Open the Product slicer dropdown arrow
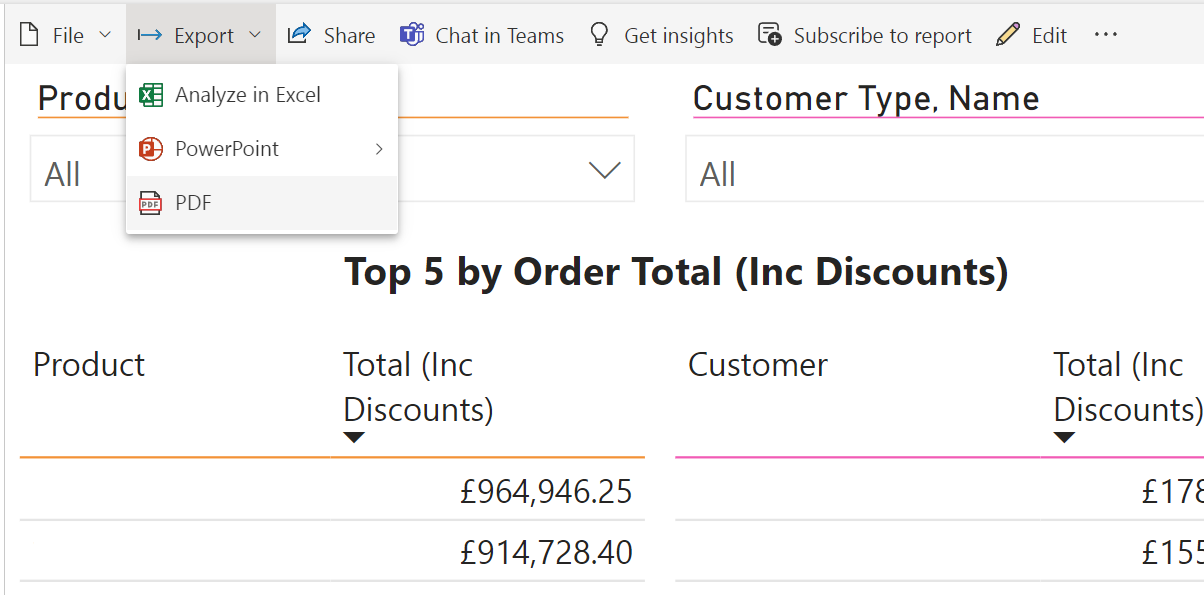This screenshot has height=595, width=1204. click(605, 171)
